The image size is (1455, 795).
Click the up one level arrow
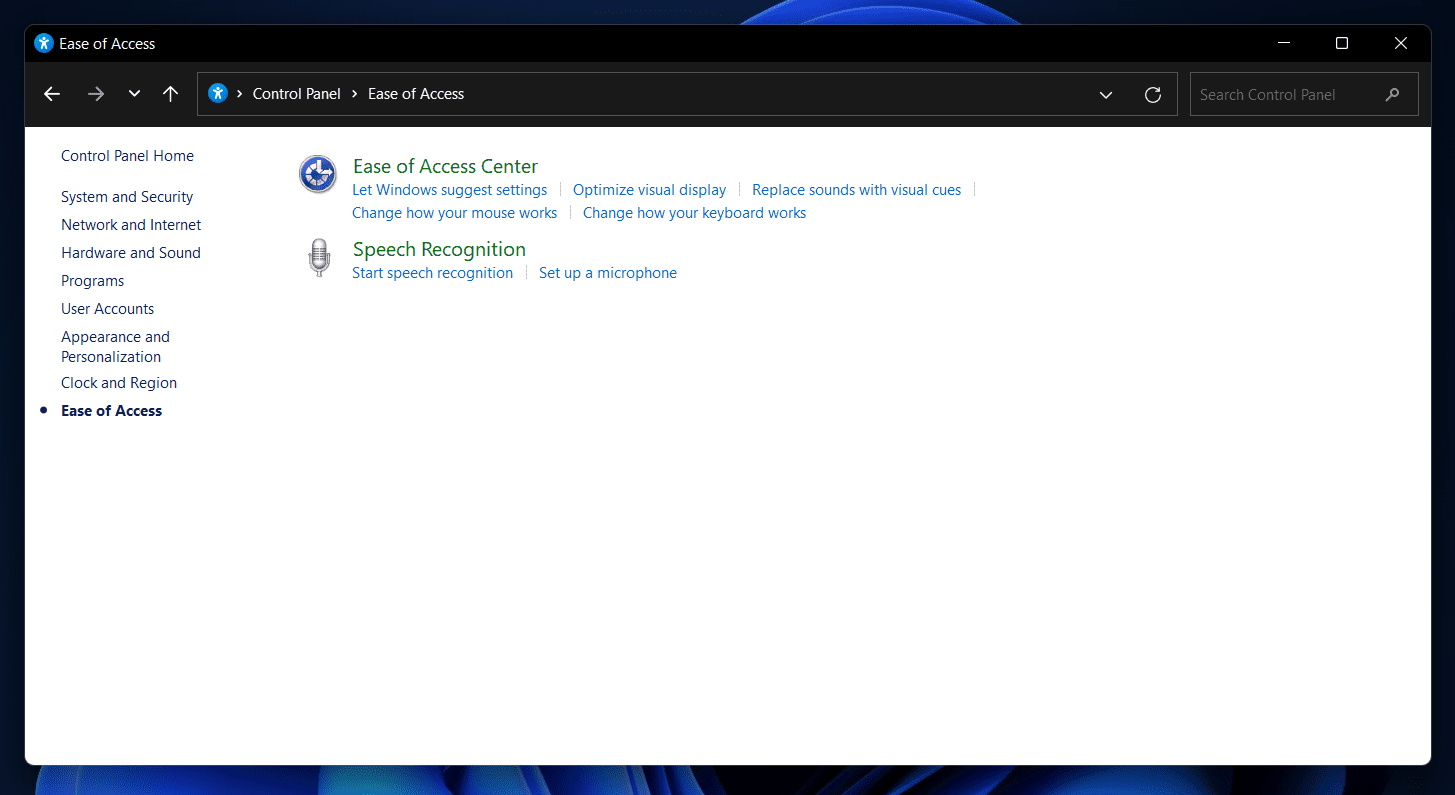(x=171, y=94)
